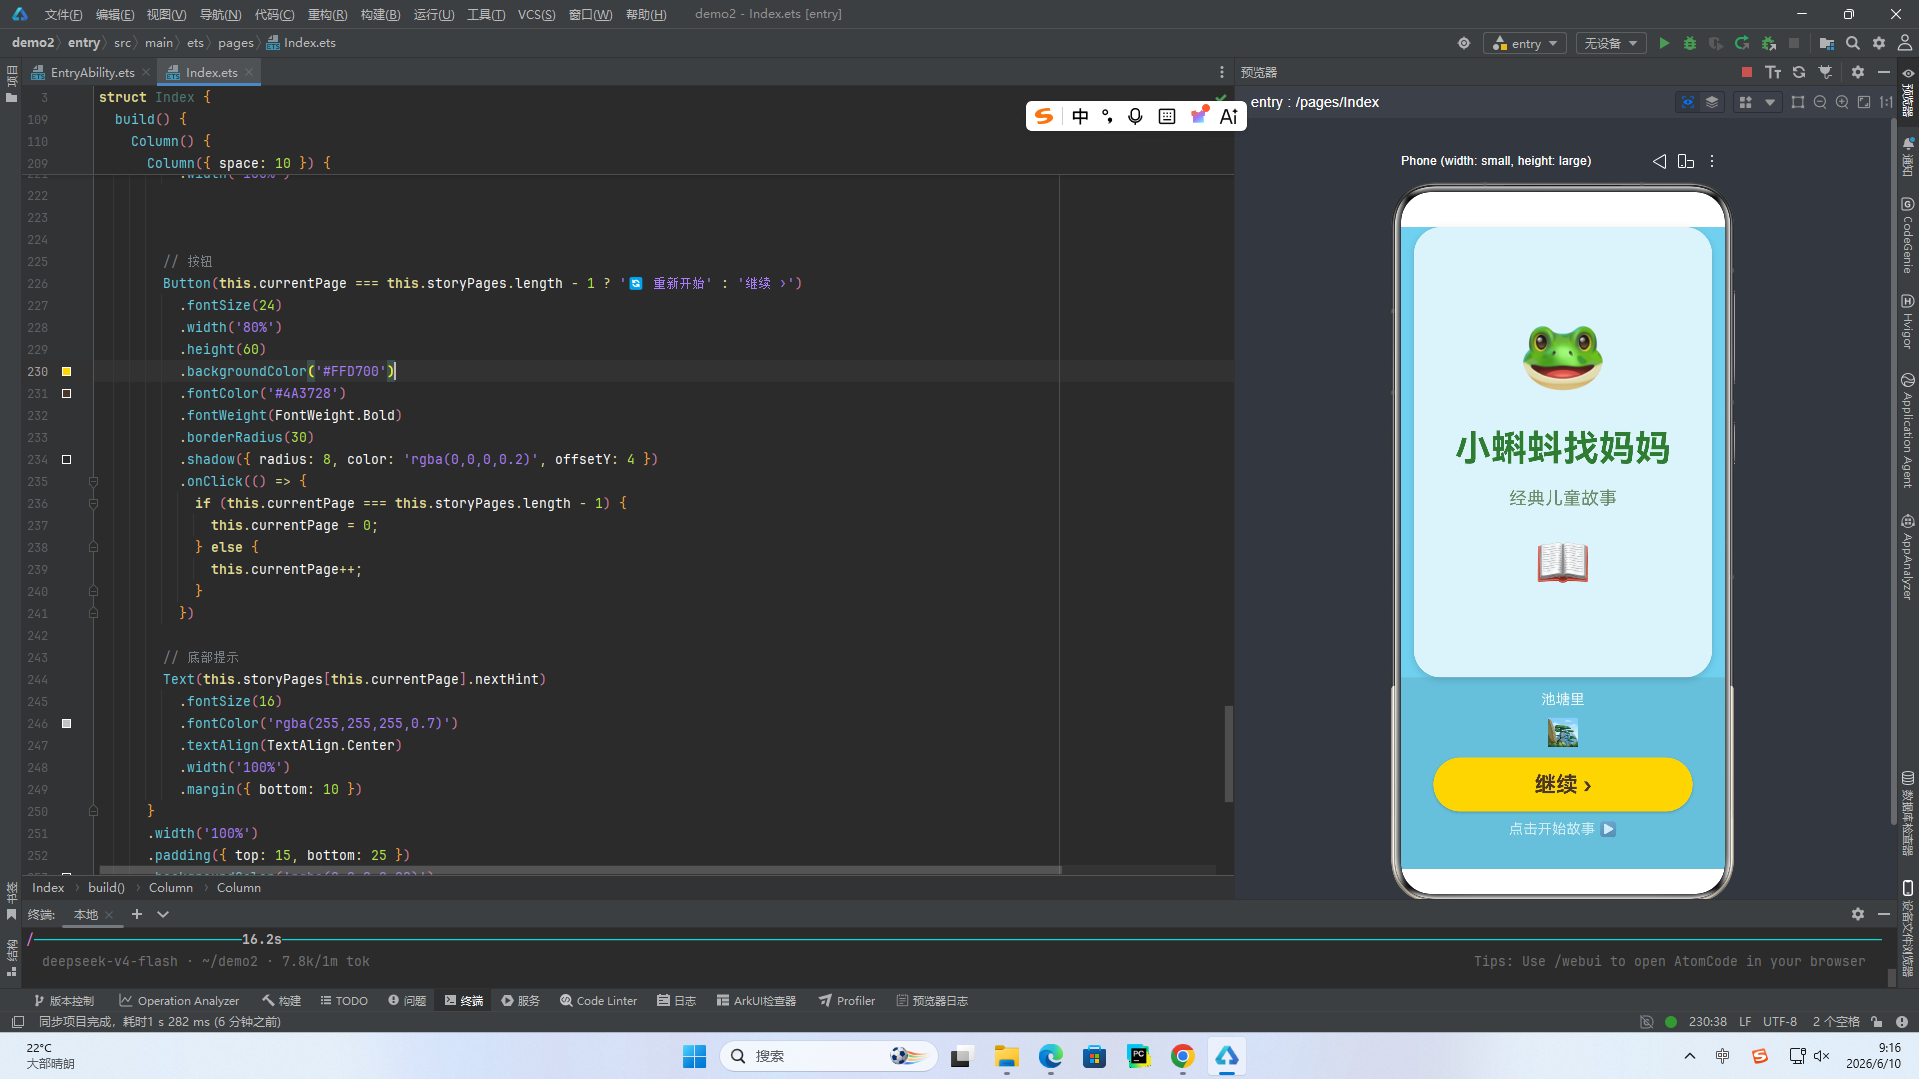The image size is (1919, 1079).
Task: Open the 构建(B) menu
Action: 380,14
